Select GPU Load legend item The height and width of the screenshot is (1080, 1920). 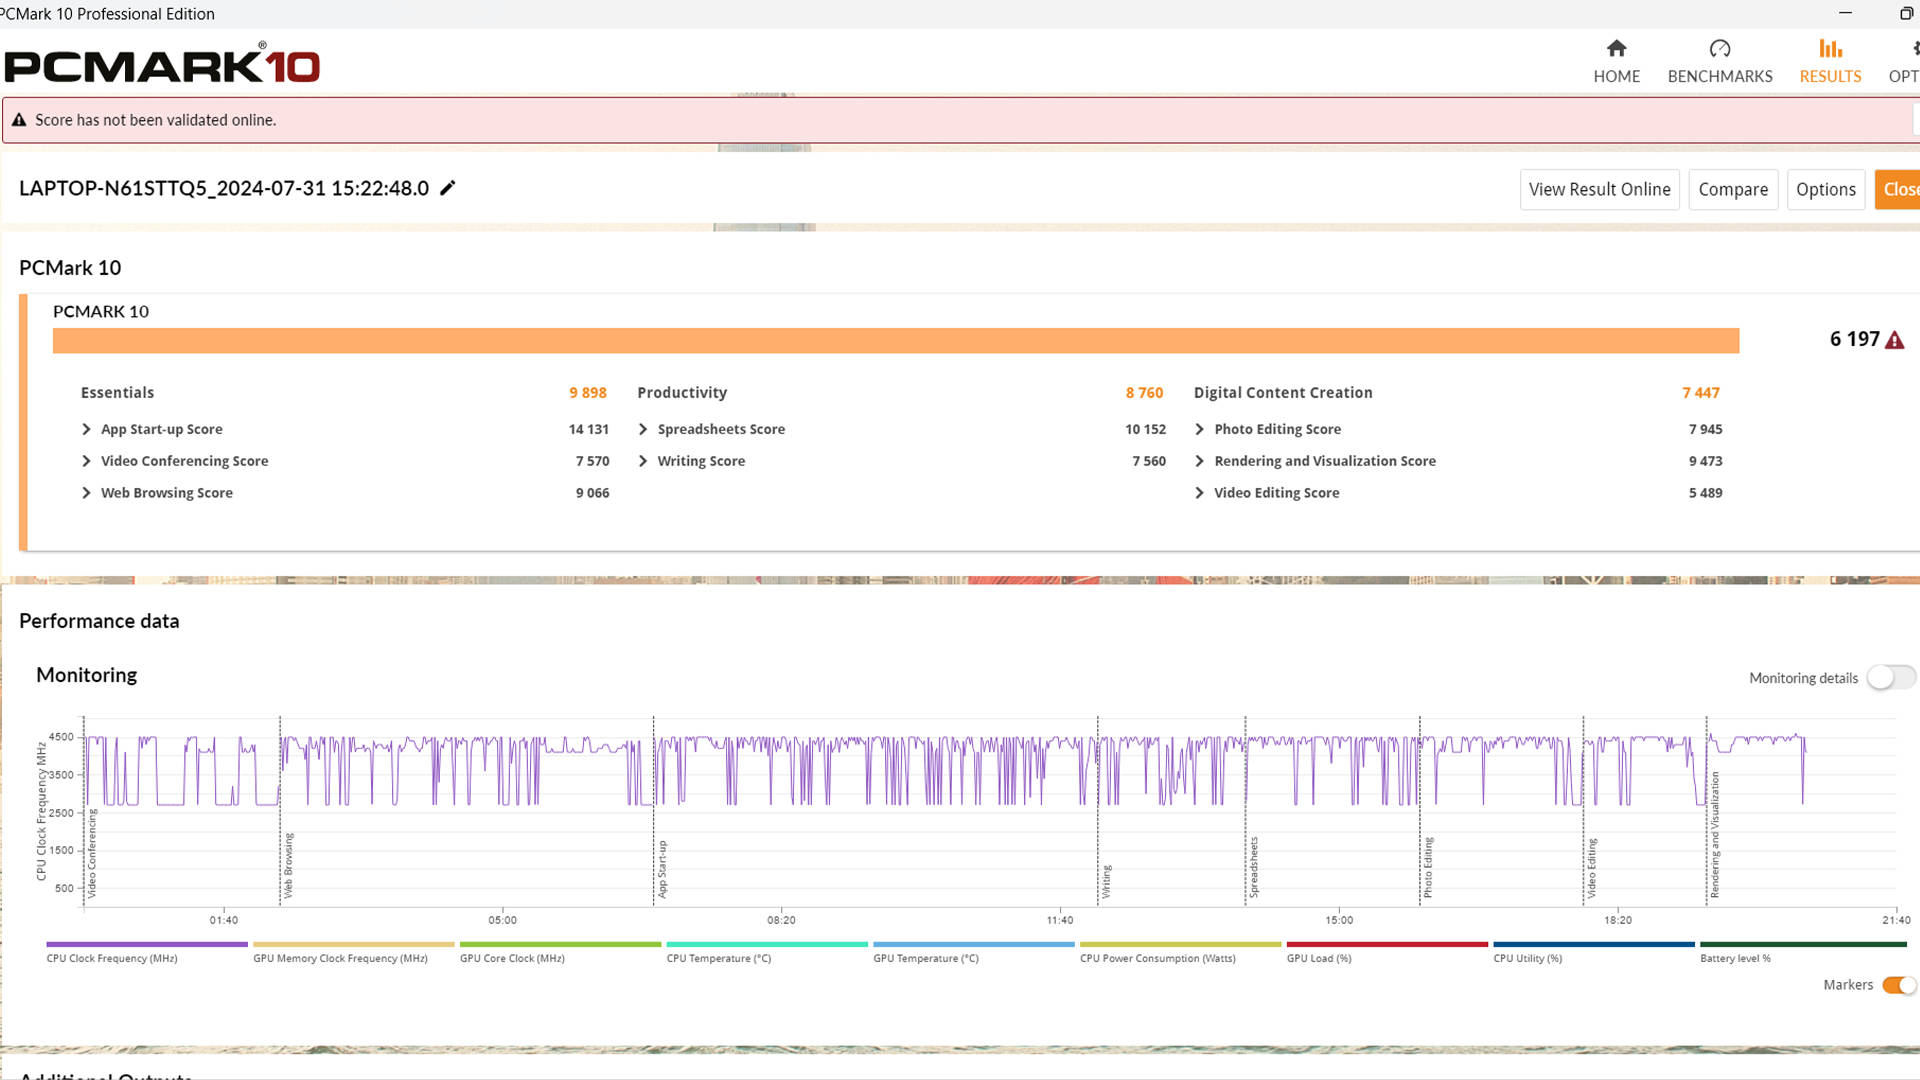(x=1318, y=958)
